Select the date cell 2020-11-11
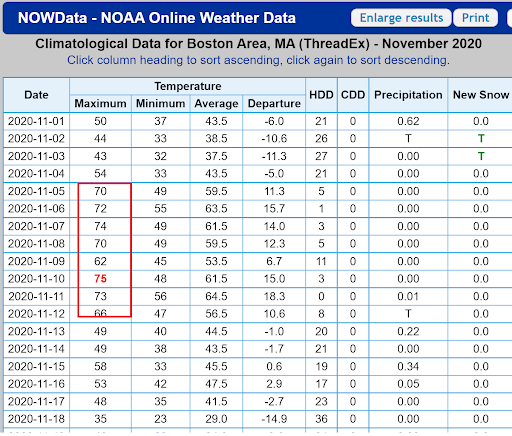Viewport: 512px width, 436px height. [x=36, y=296]
